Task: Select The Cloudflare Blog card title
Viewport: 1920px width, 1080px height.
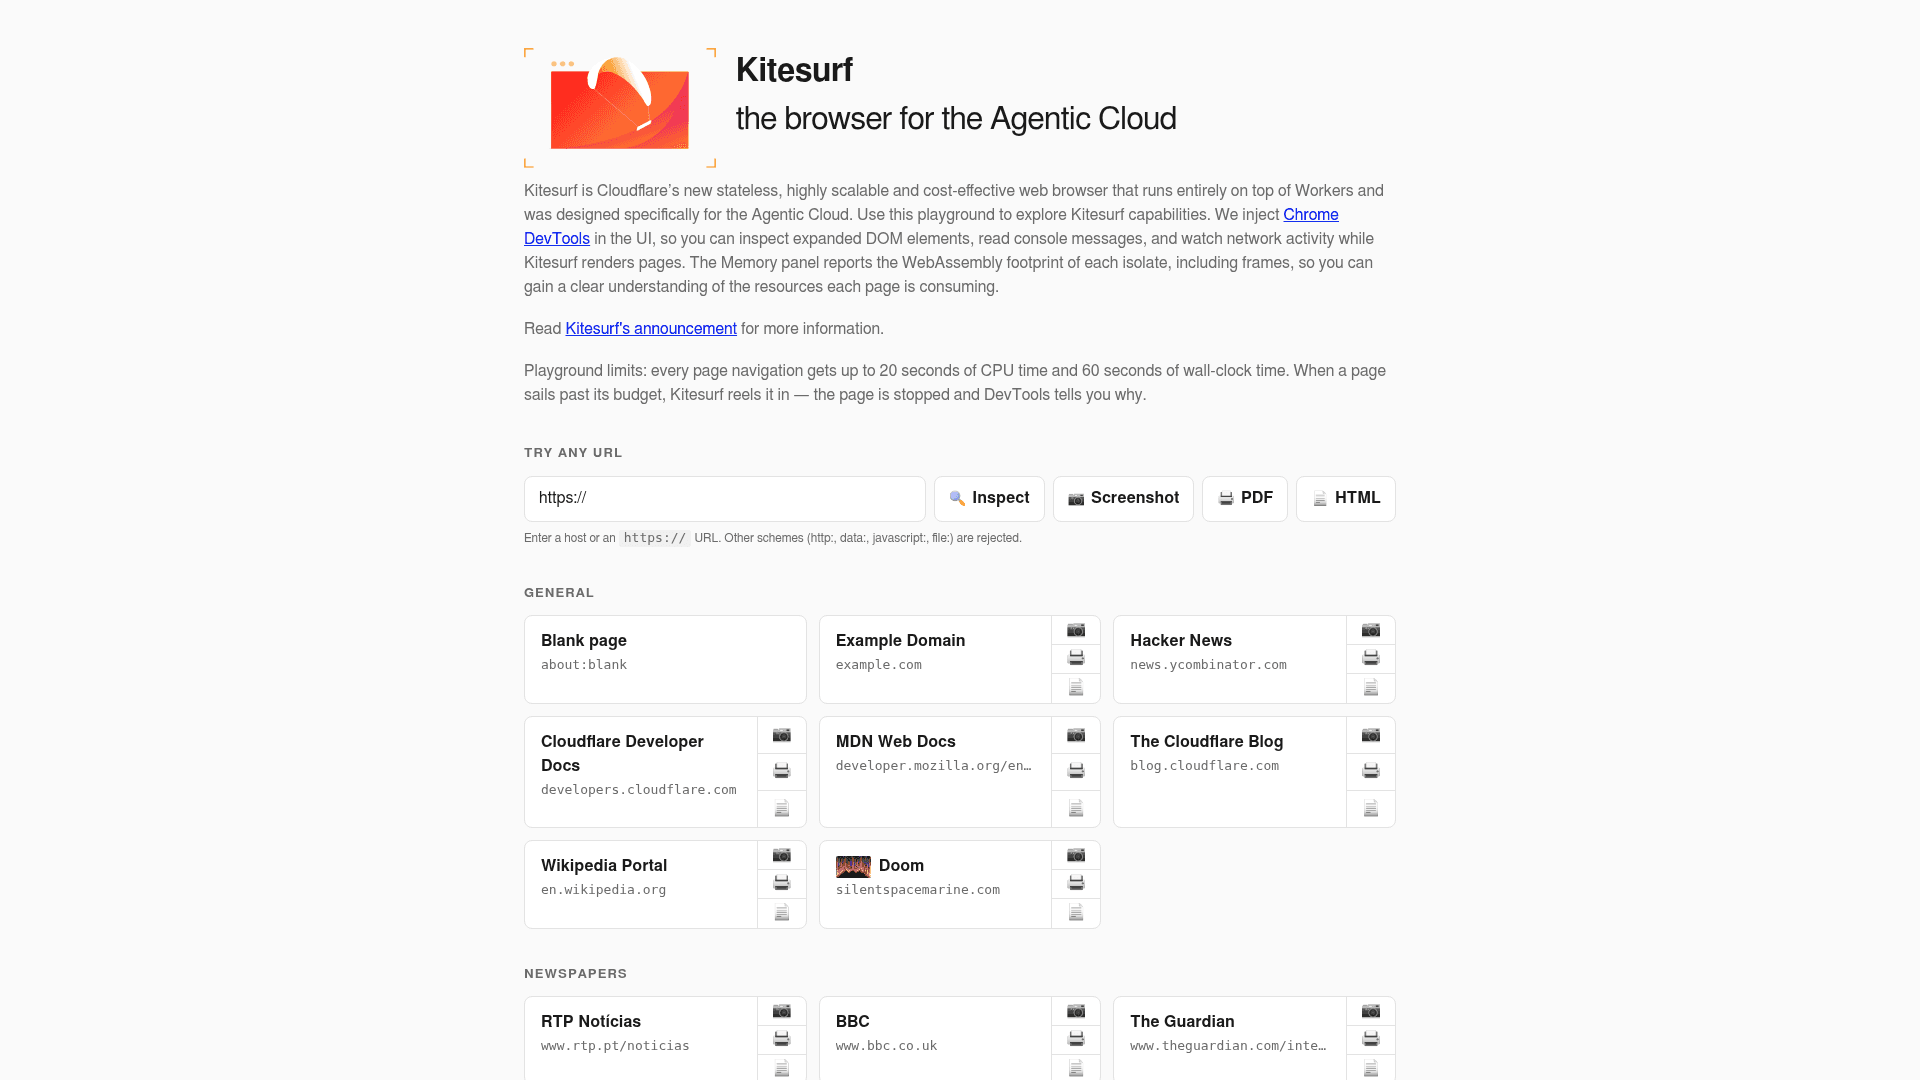Action: [1207, 741]
